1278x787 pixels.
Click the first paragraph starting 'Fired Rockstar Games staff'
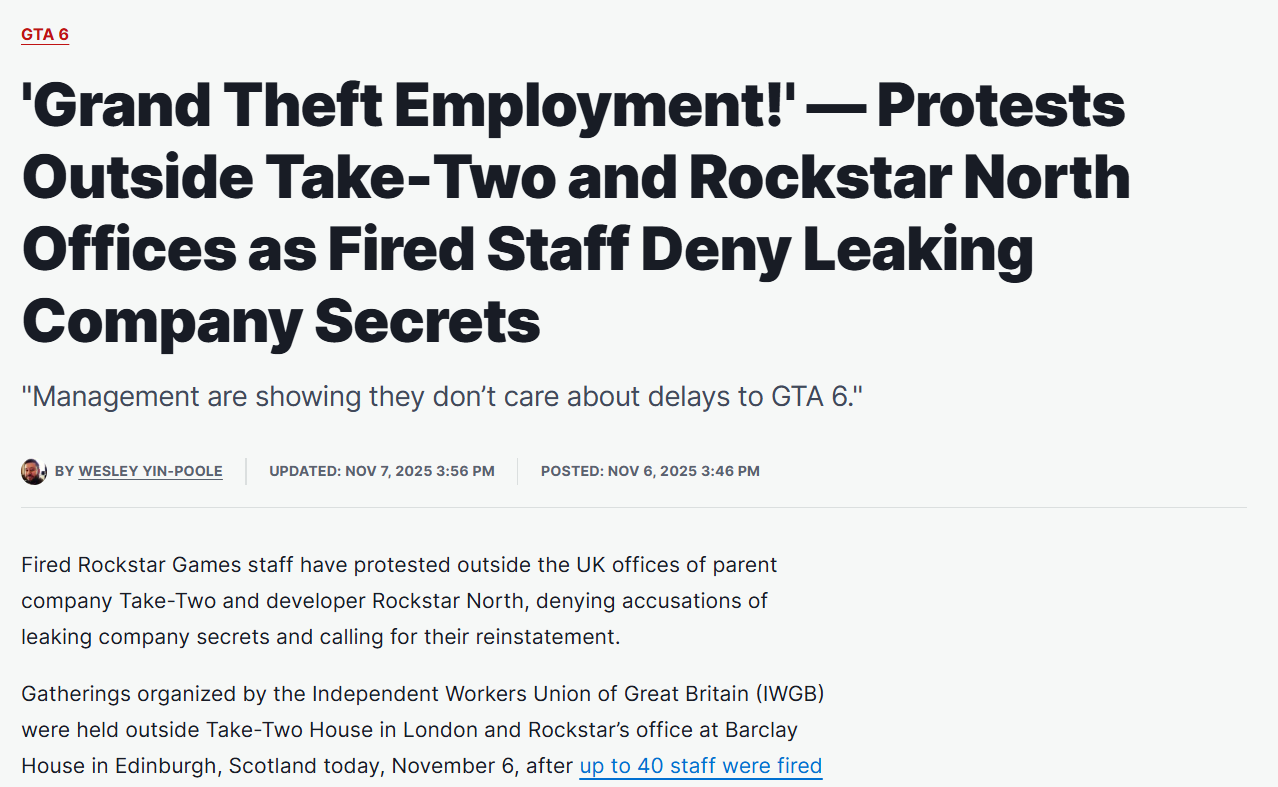click(399, 600)
